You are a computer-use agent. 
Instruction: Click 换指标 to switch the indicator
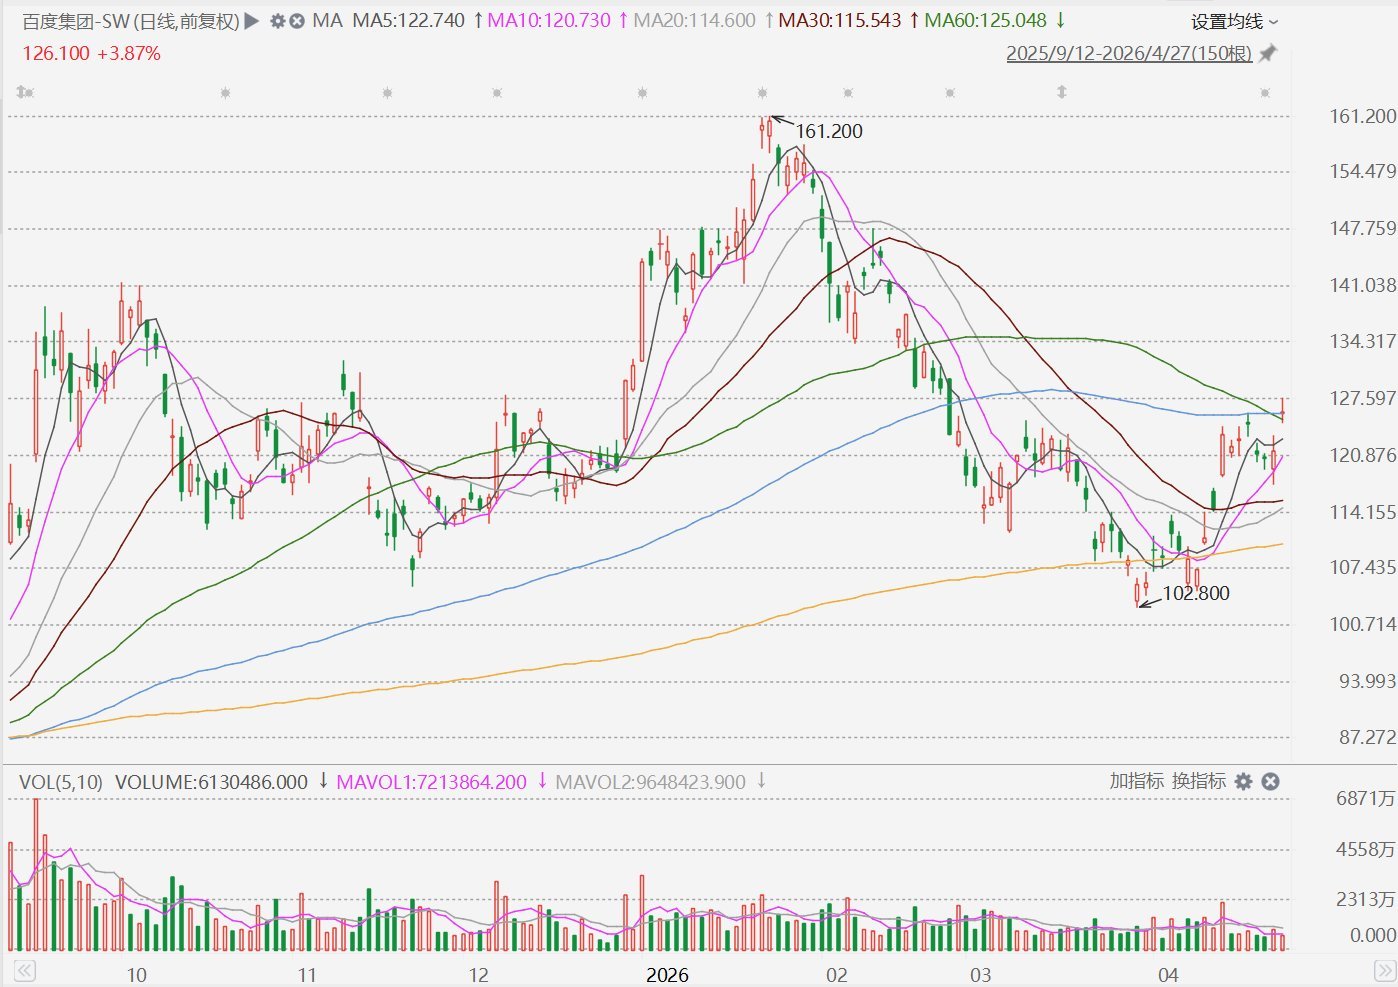(1198, 781)
